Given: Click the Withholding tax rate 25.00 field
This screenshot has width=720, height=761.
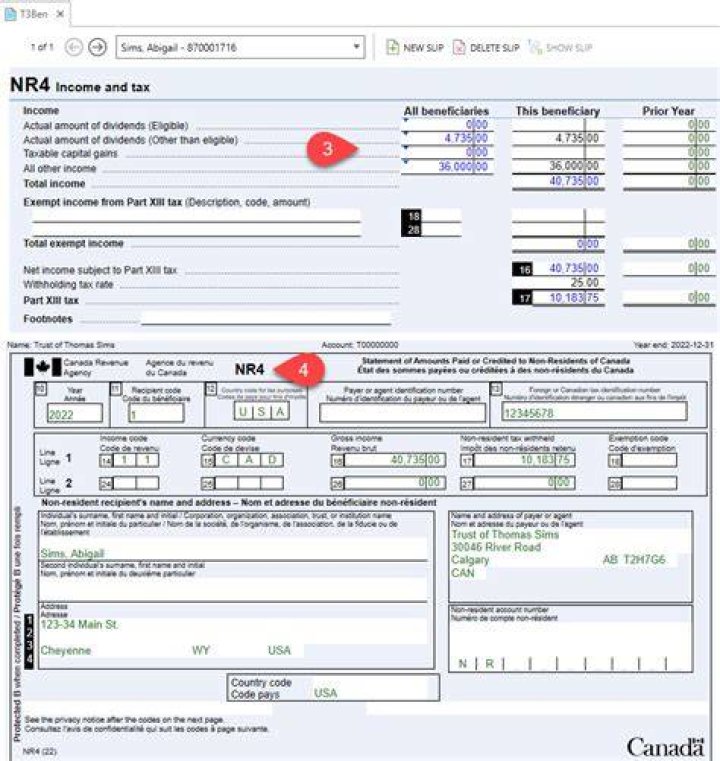Looking at the screenshot, I should [x=558, y=282].
